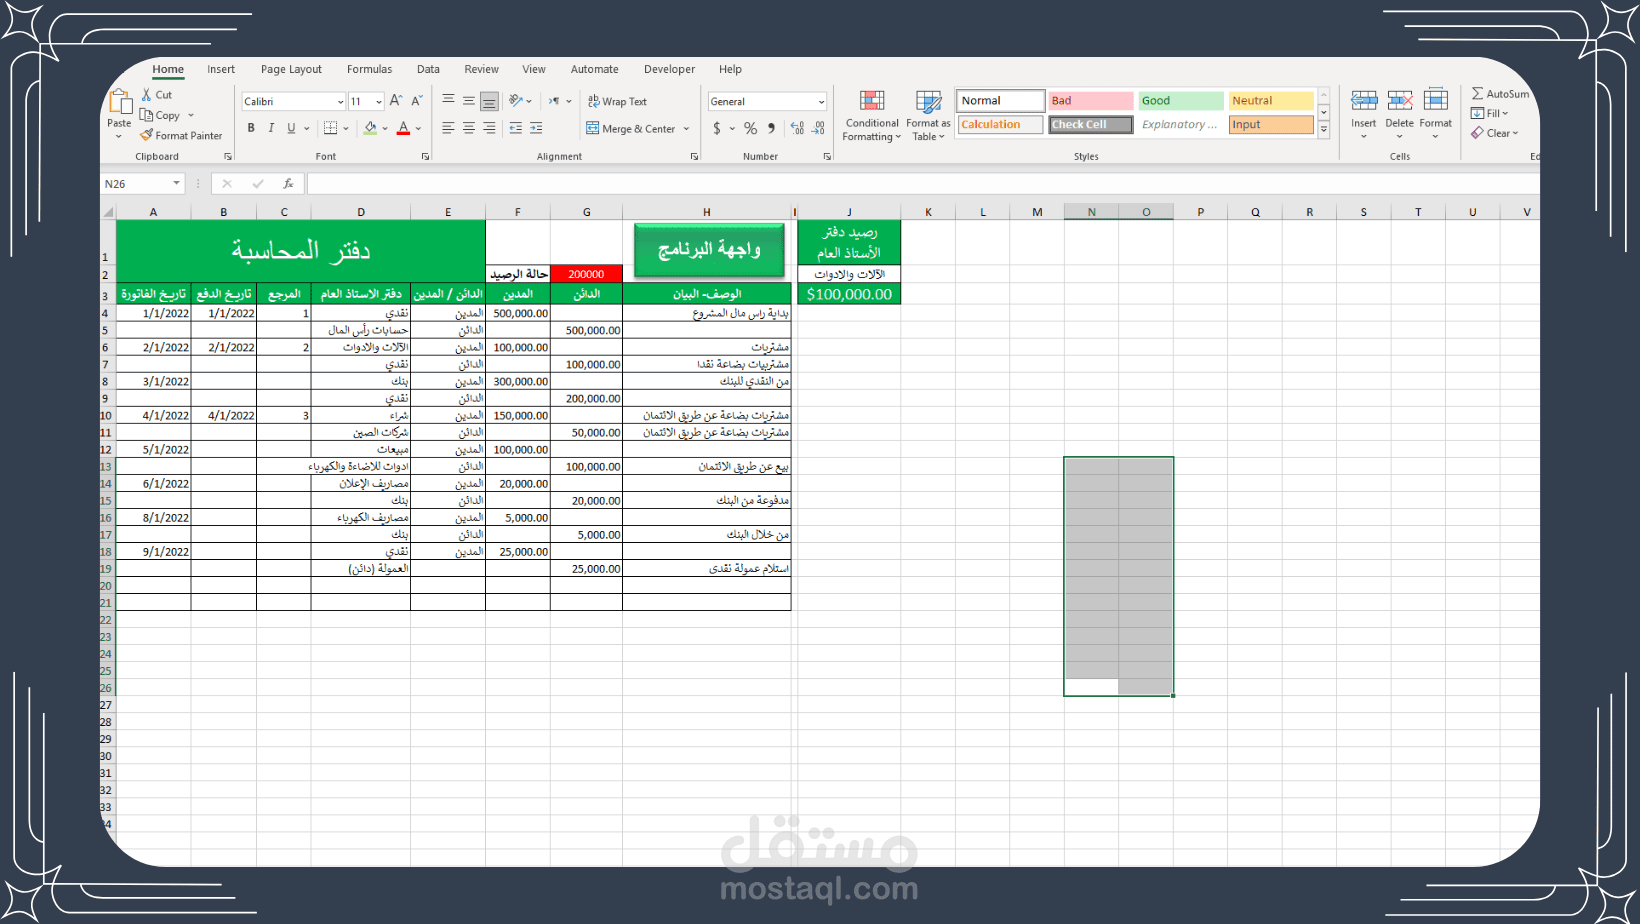Switch to the Formulas tab
This screenshot has height=924, width=1640.
click(369, 69)
